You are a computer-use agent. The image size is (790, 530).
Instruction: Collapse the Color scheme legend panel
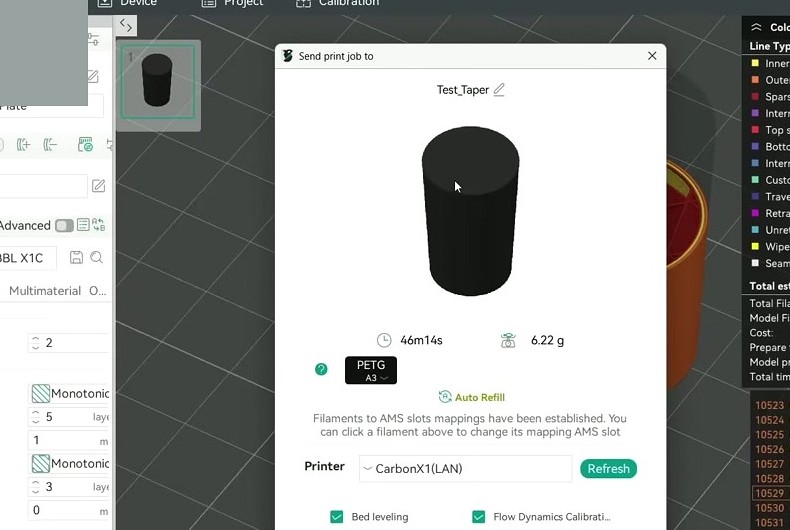tap(756, 27)
